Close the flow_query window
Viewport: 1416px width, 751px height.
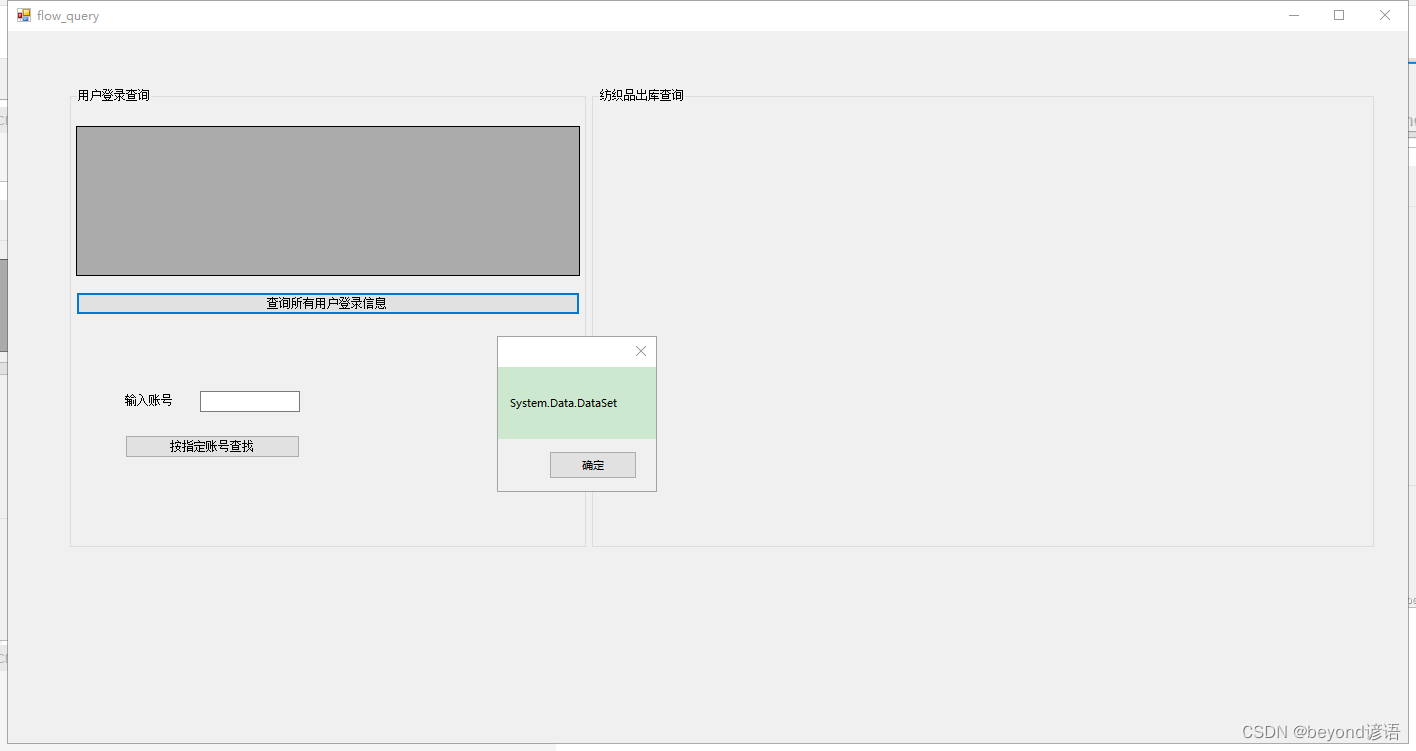(1385, 15)
